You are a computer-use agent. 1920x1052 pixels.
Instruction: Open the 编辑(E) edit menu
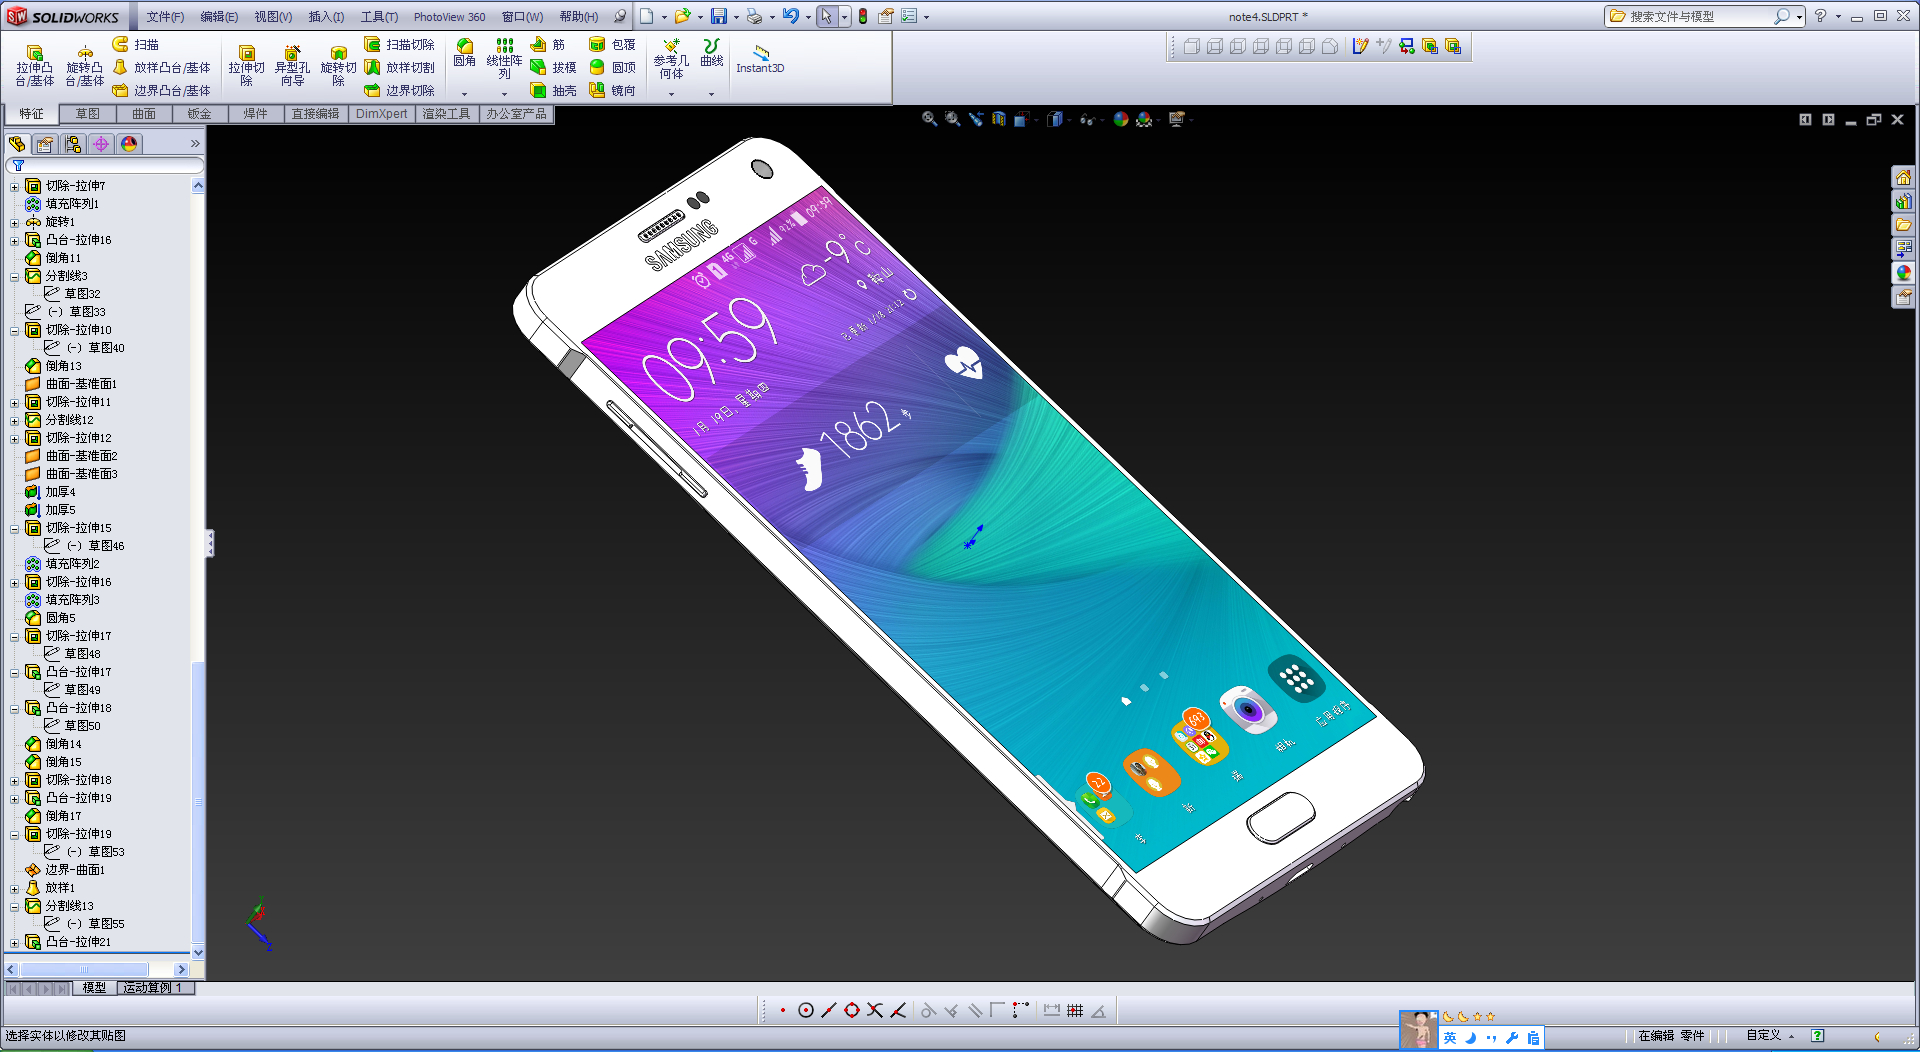click(219, 17)
